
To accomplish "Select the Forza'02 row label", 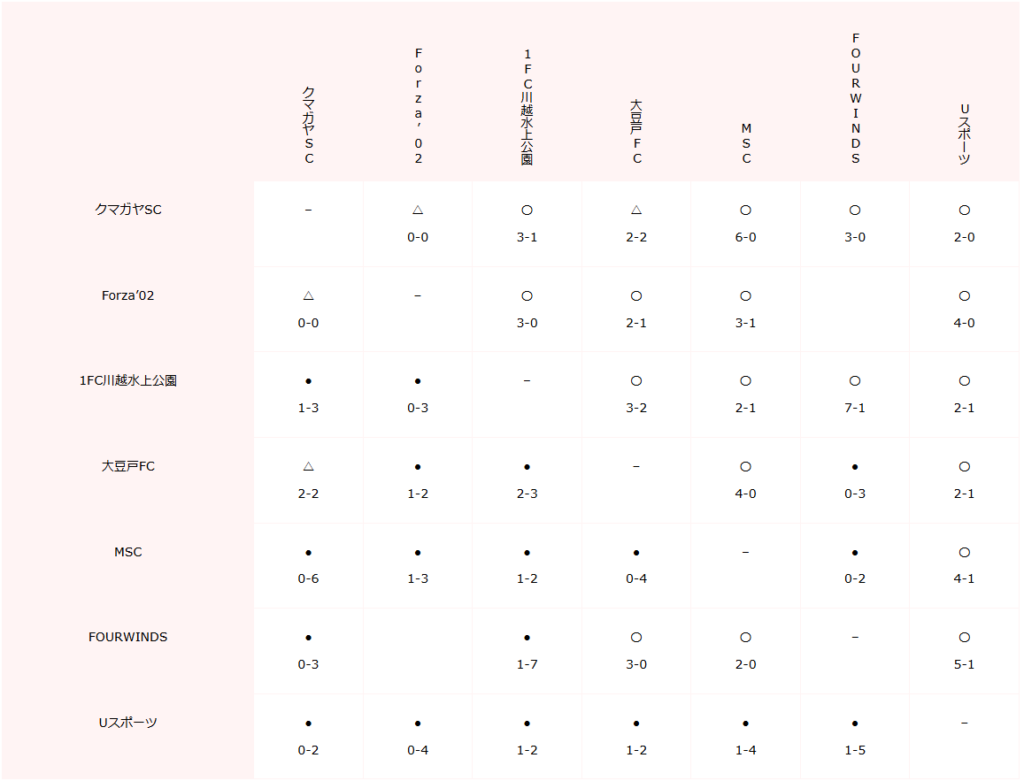I will (x=128, y=295).
